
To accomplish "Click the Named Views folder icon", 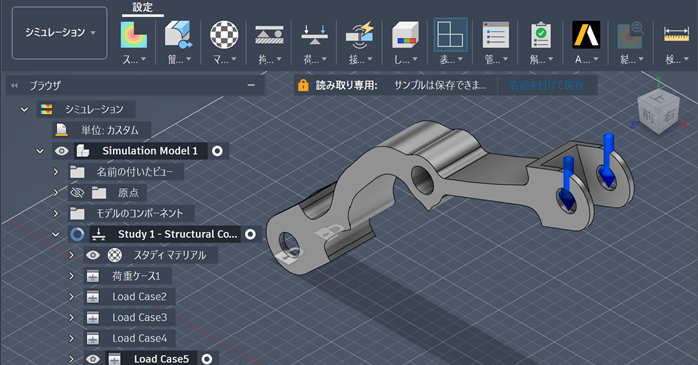I will coord(77,172).
